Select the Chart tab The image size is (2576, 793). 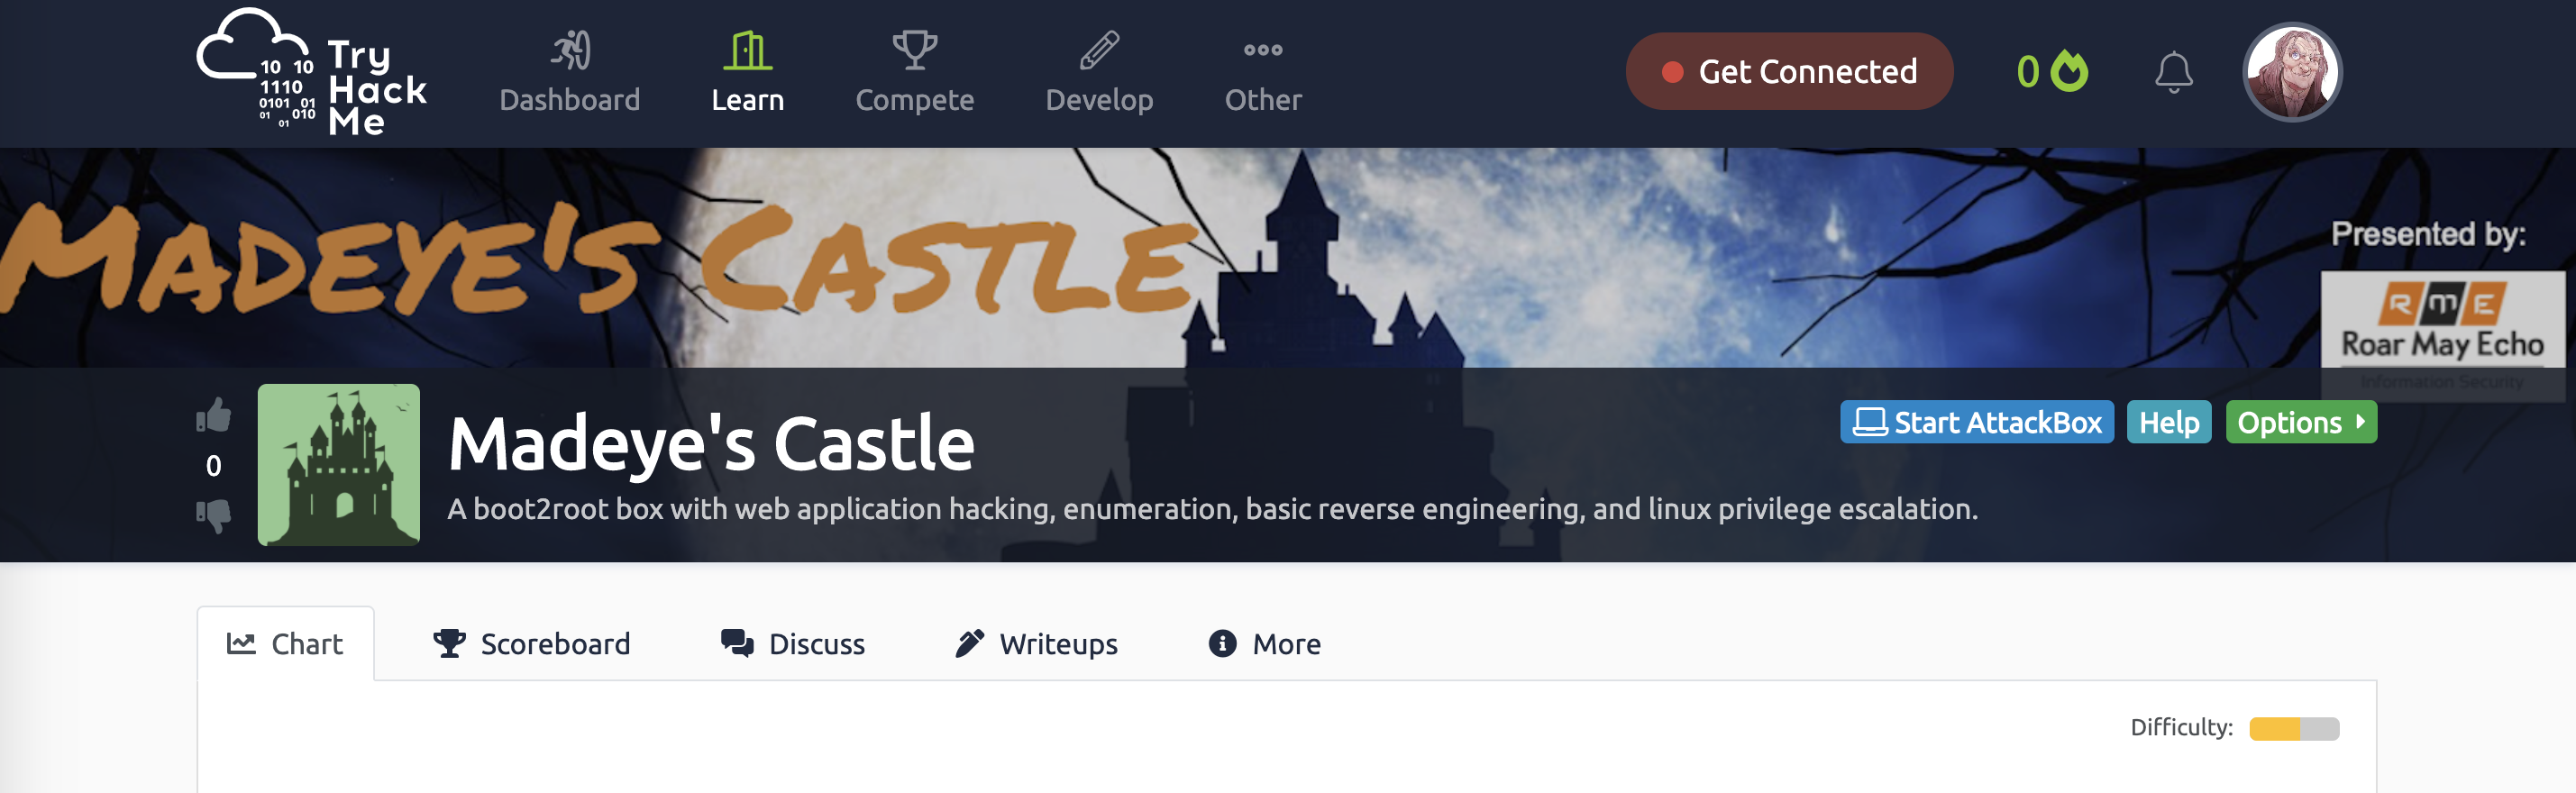point(286,644)
